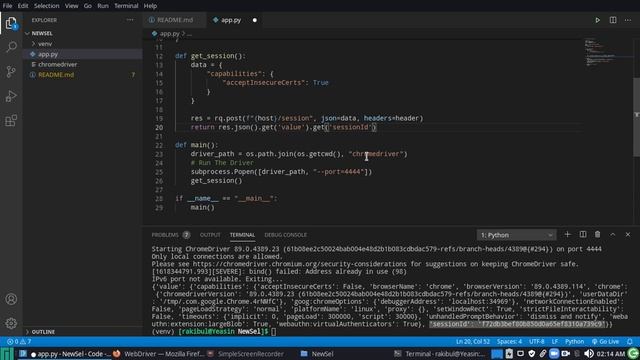Open the DEBUG CONSOLE tab

pyautogui.click(x=285, y=235)
